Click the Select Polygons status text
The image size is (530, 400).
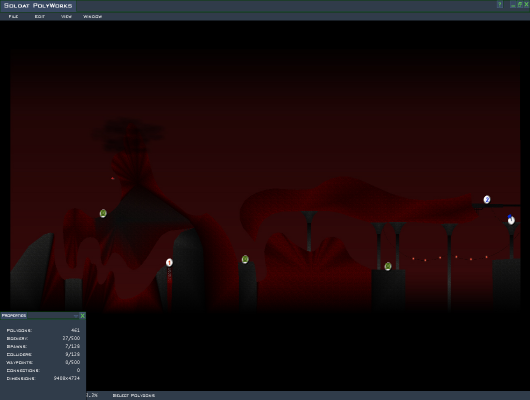(134, 395)
